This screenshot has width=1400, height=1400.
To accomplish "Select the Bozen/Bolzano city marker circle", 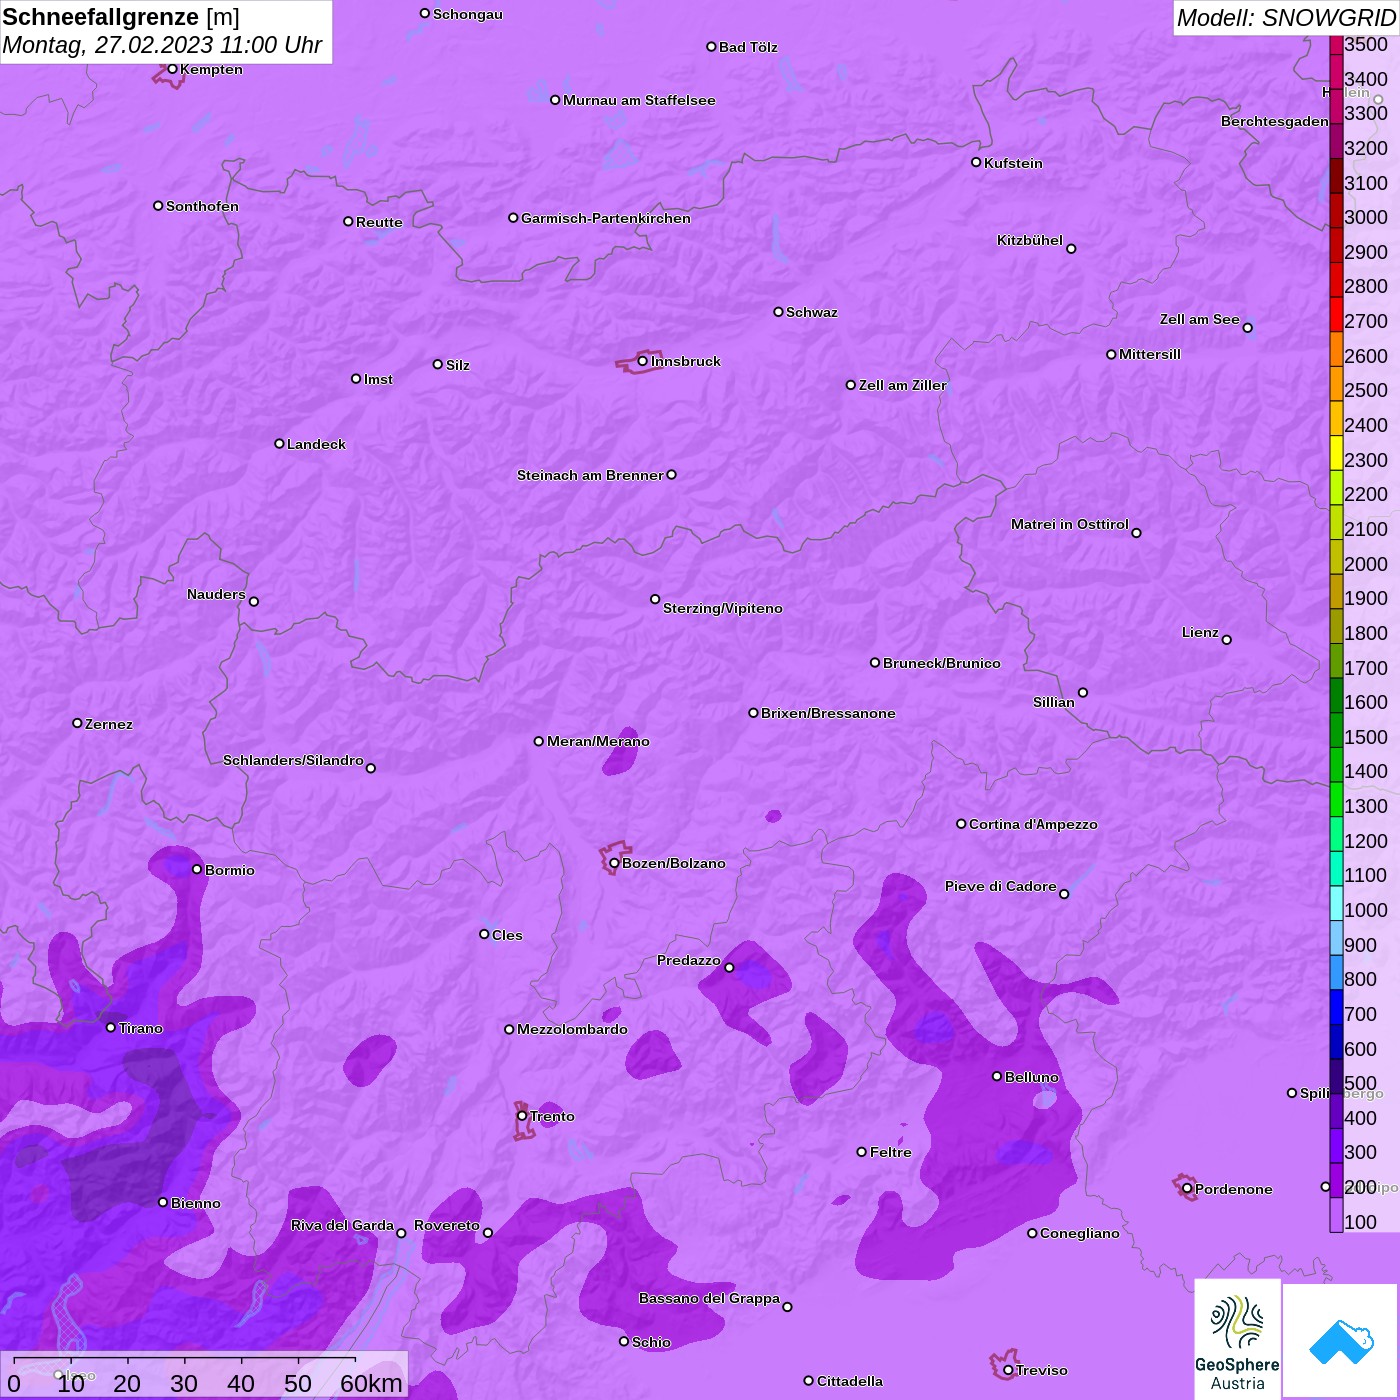I will (x=614, y=863).
